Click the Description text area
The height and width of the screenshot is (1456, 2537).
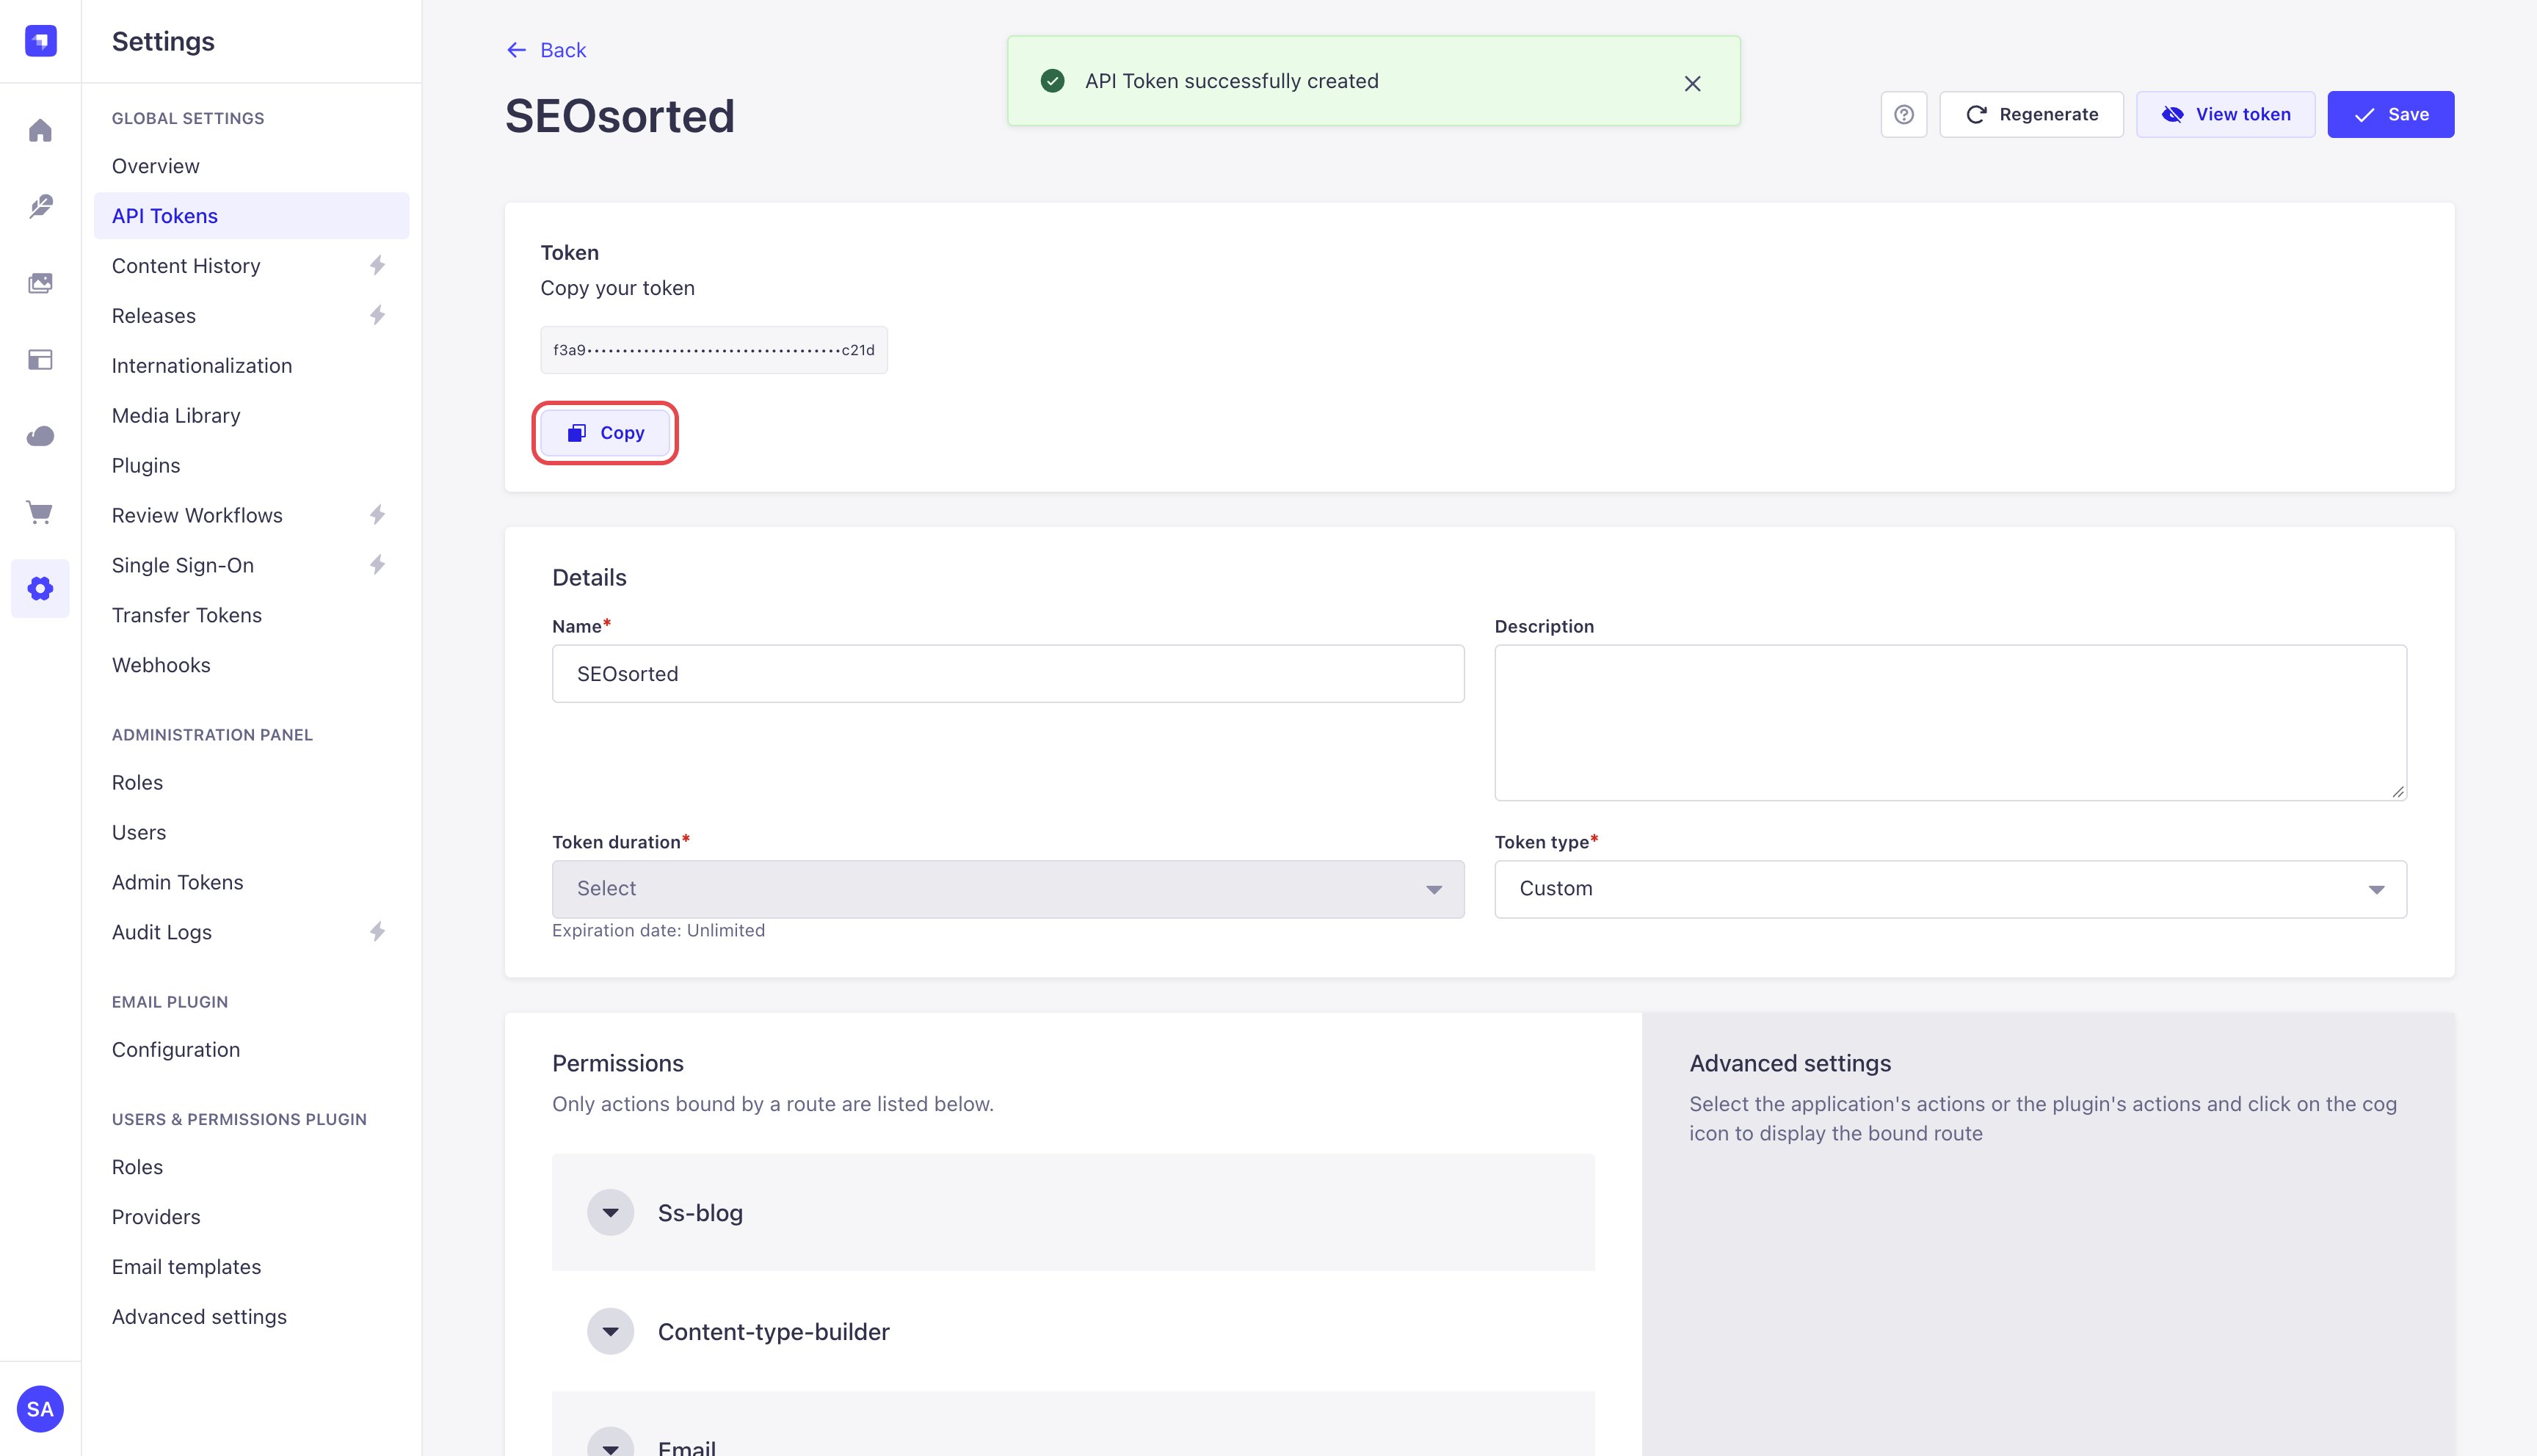1950,722
